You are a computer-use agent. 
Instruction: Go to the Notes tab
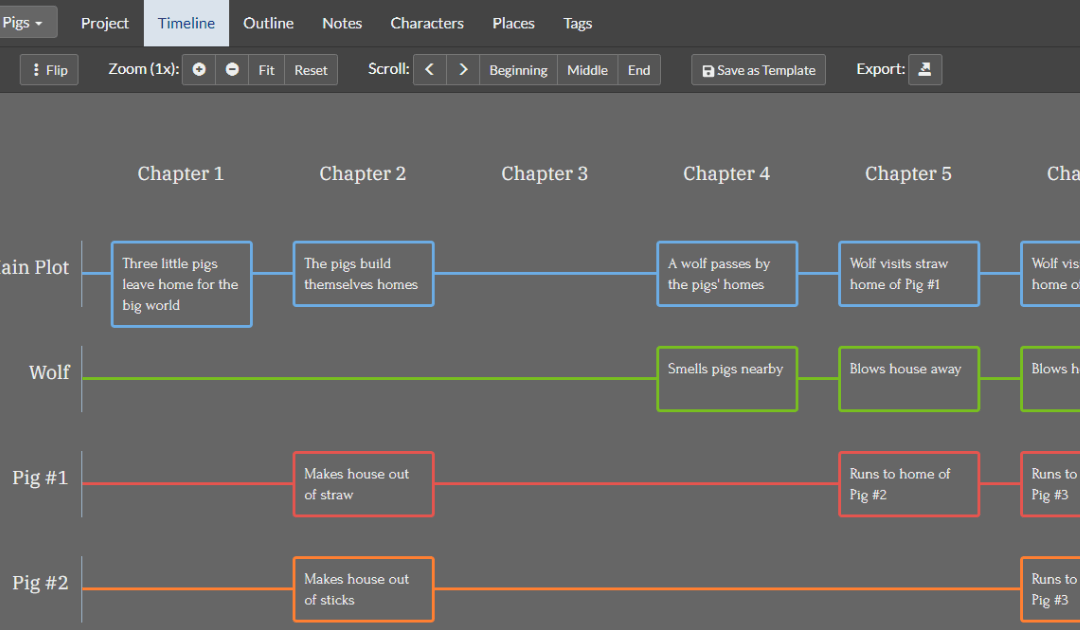(342, 23)
